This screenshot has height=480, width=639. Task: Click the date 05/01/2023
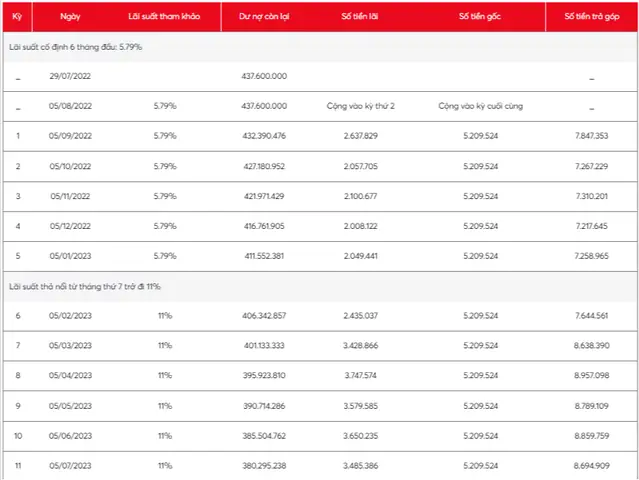tap(70, 256)
